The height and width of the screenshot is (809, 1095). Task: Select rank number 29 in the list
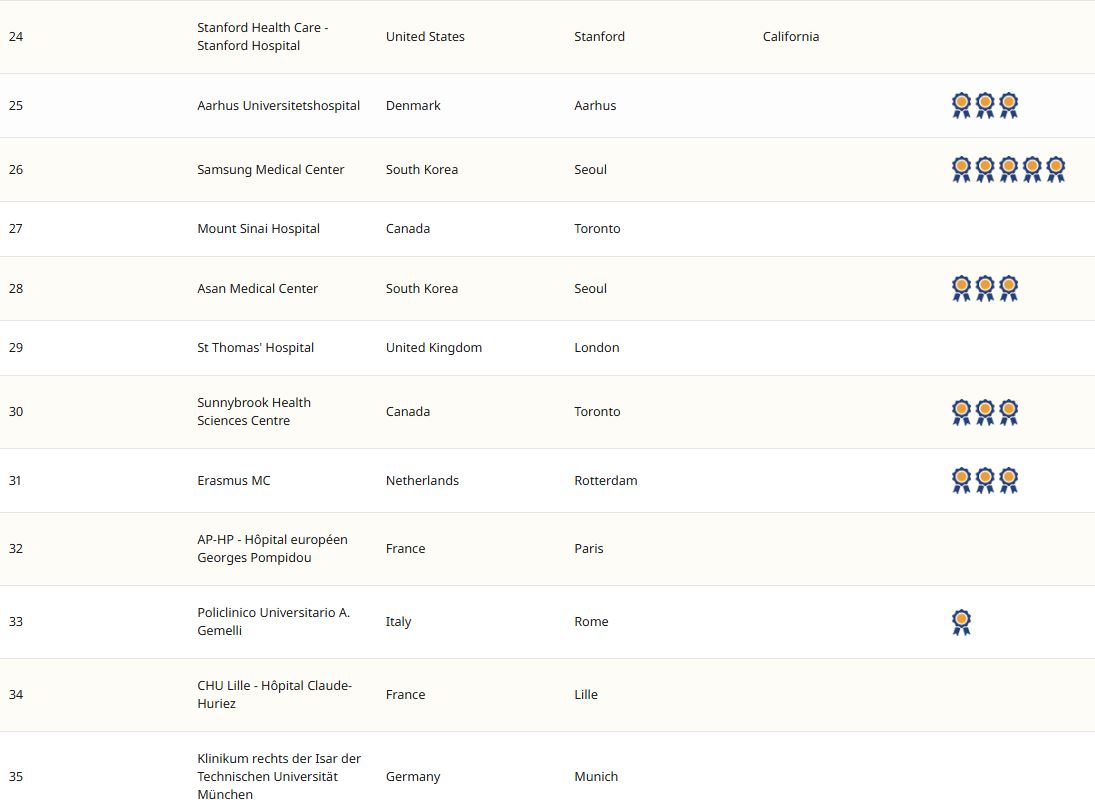point(16,348)
